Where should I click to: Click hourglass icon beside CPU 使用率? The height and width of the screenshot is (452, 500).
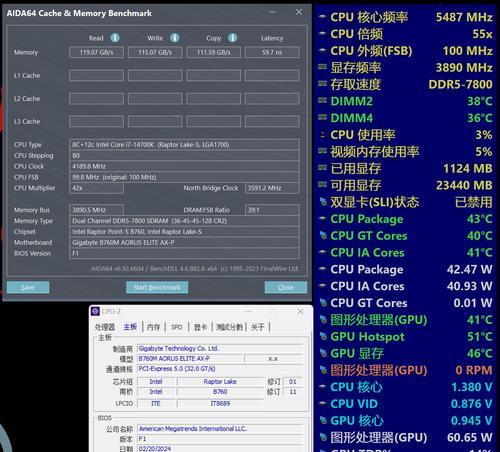point(322,134)
